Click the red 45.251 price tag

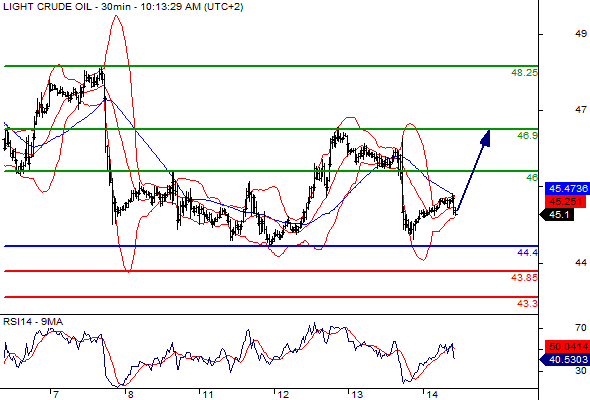tap(565, 201)
